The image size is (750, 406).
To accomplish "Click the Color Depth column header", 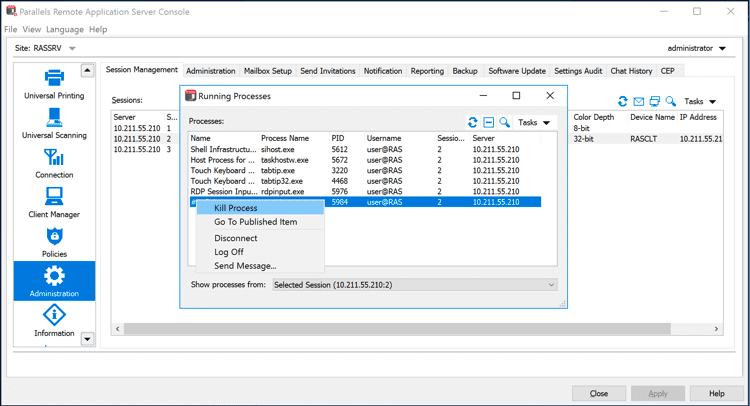I will click(x=594, y=117).
